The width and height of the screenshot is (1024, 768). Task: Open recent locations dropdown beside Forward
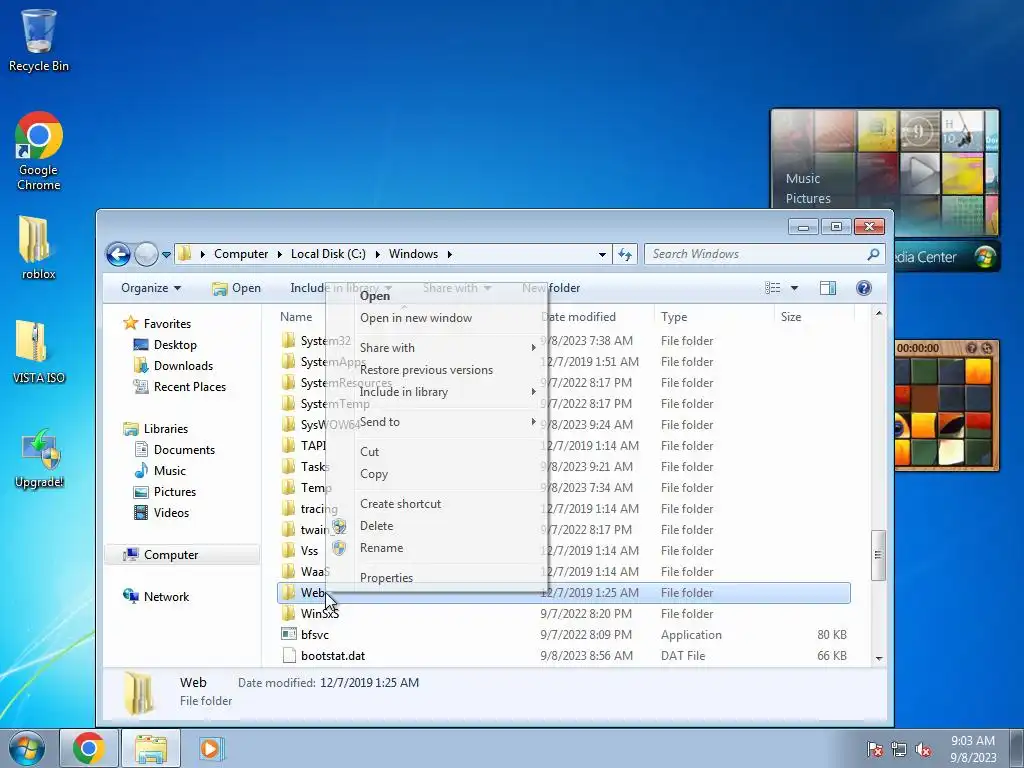tap(166, 255)
